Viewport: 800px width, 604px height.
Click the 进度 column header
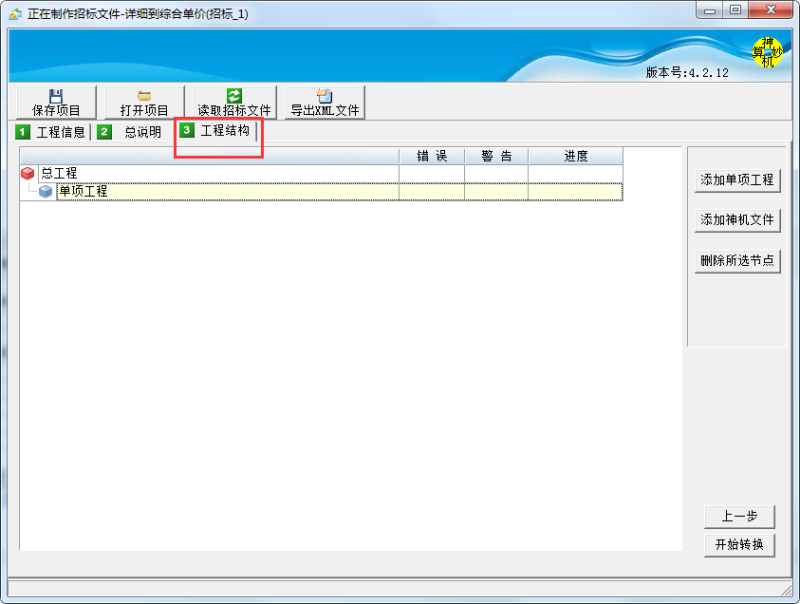click(x=575, y=157)
